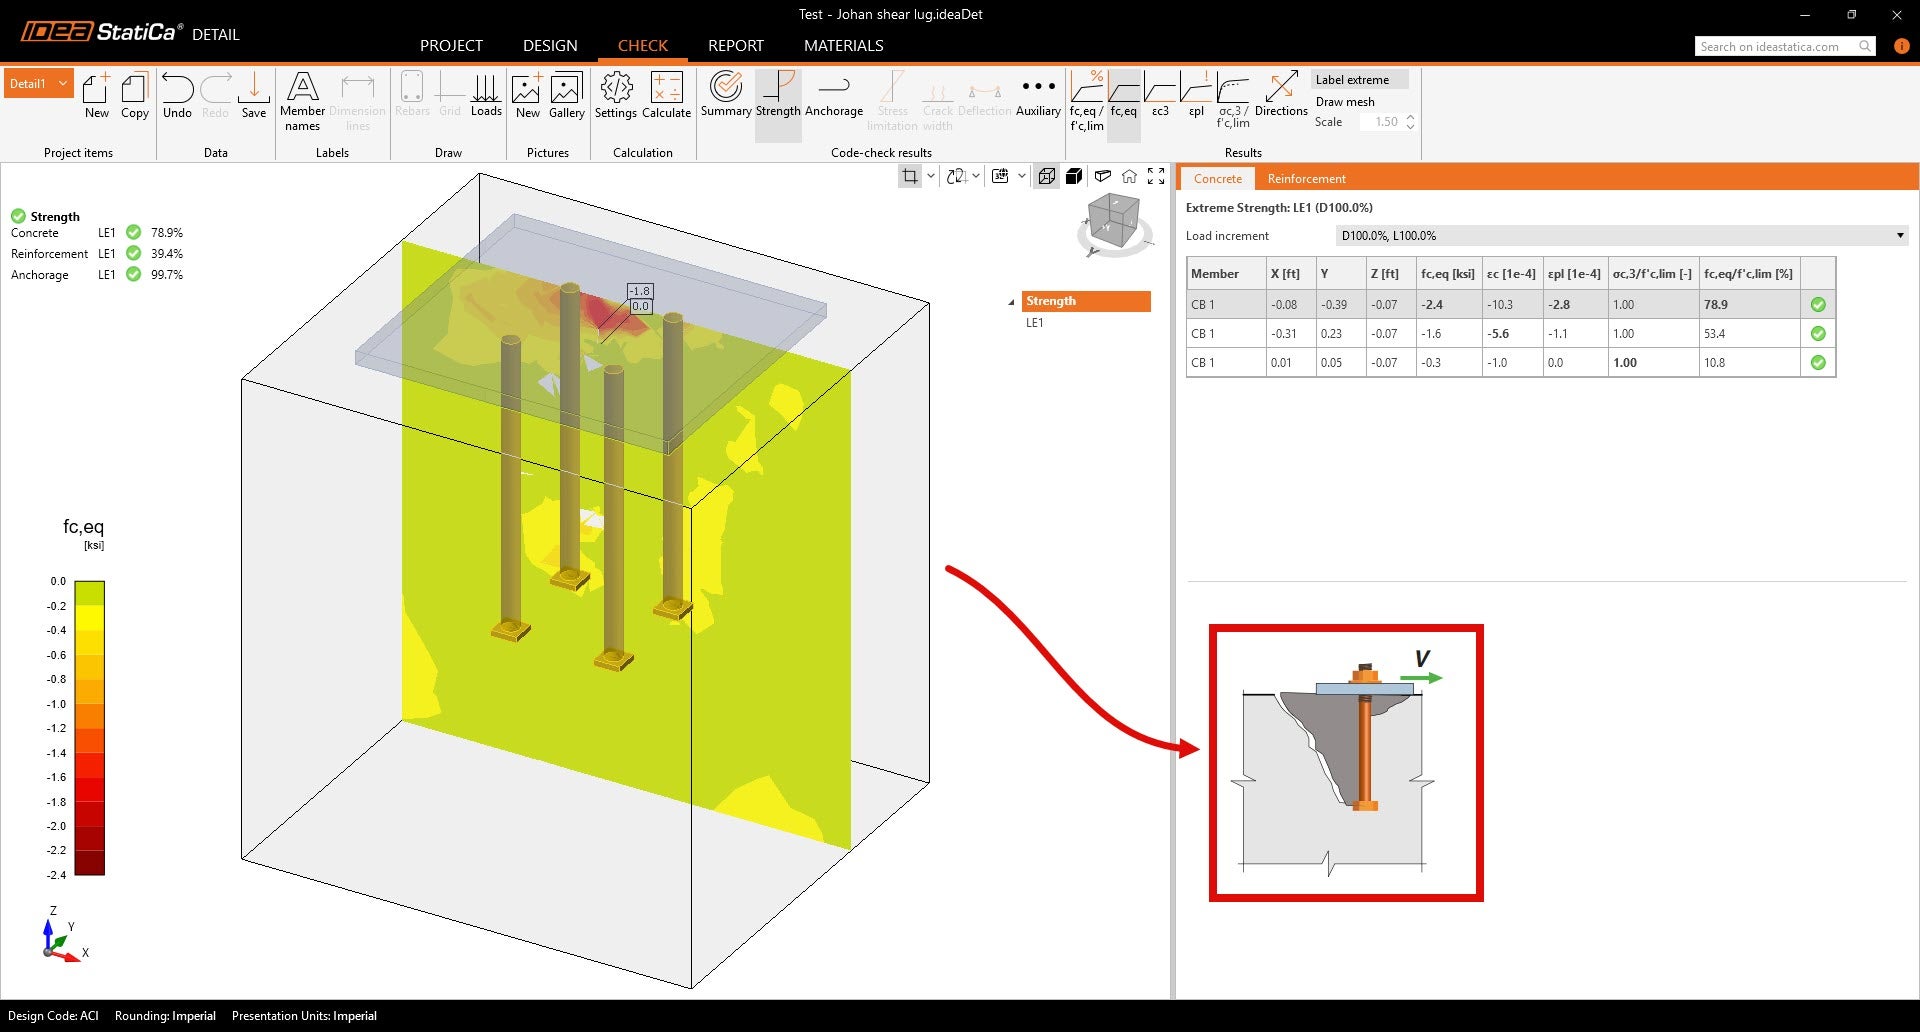Reset the view with the home icon
1920x1032 pixels.
click(1129, 176)
